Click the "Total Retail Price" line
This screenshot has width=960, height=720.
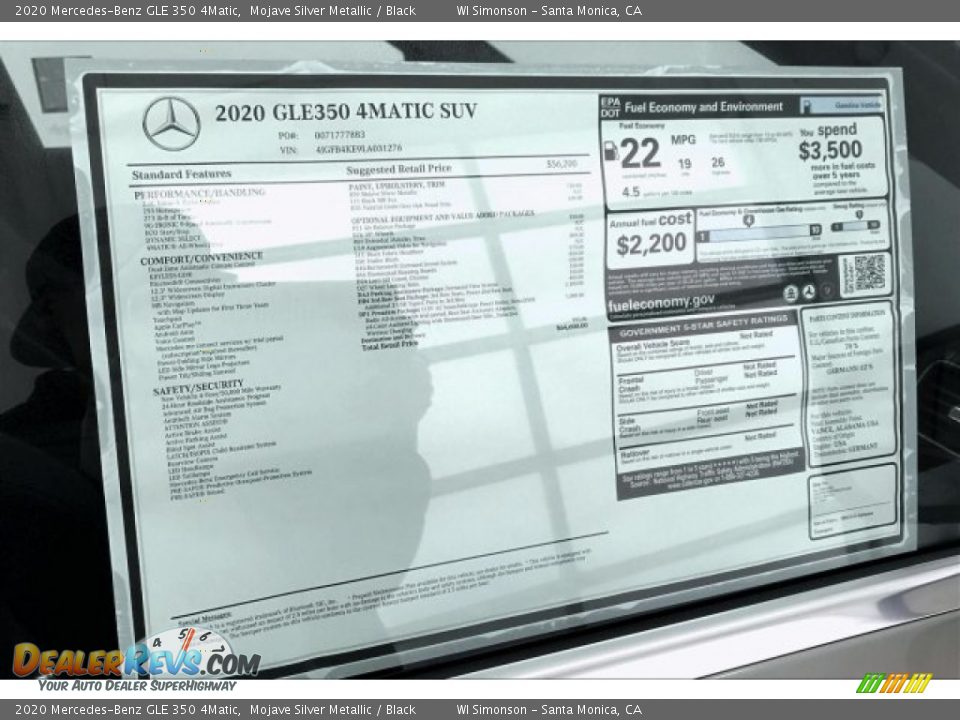click(390, 345)
